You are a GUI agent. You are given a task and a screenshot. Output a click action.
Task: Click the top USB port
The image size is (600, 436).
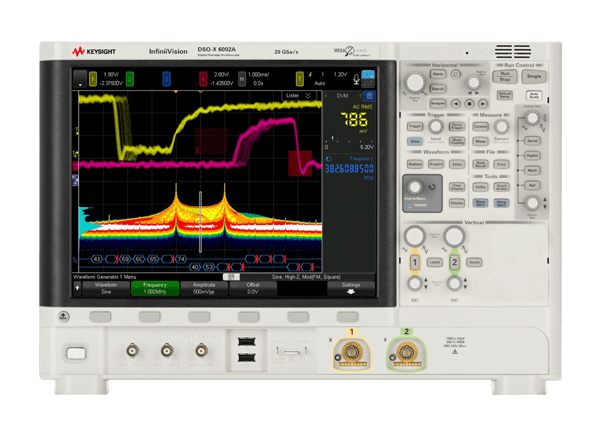pyautogui.click(x=246, y=341)
